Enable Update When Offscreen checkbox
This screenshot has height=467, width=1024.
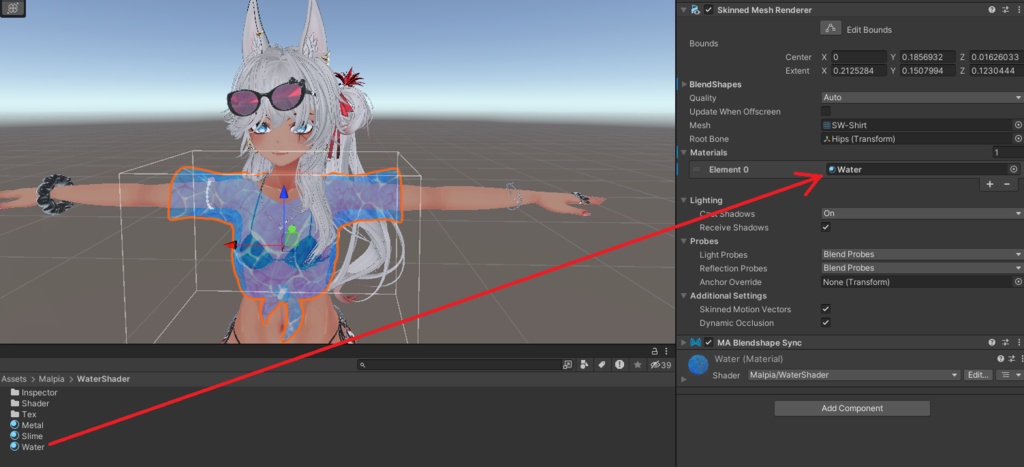[826, 111]
